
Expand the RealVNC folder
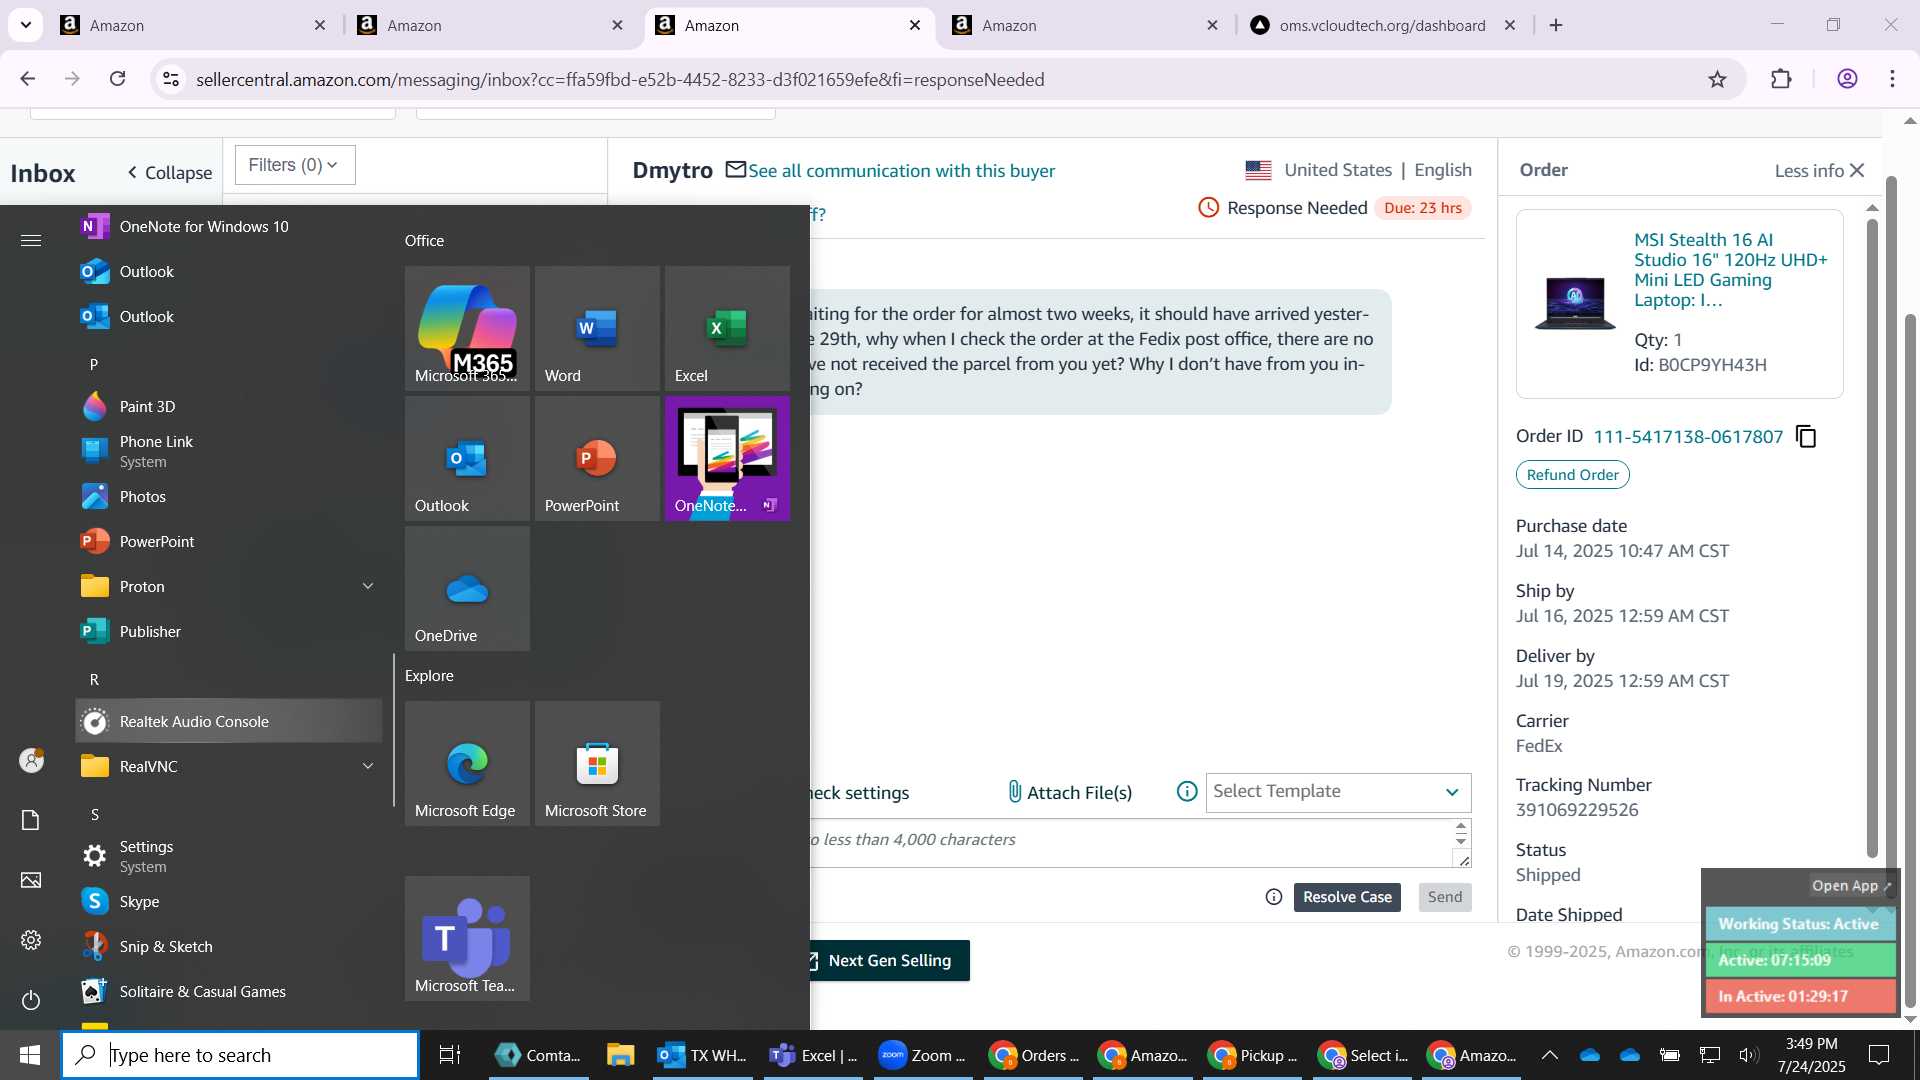[228, 766]
